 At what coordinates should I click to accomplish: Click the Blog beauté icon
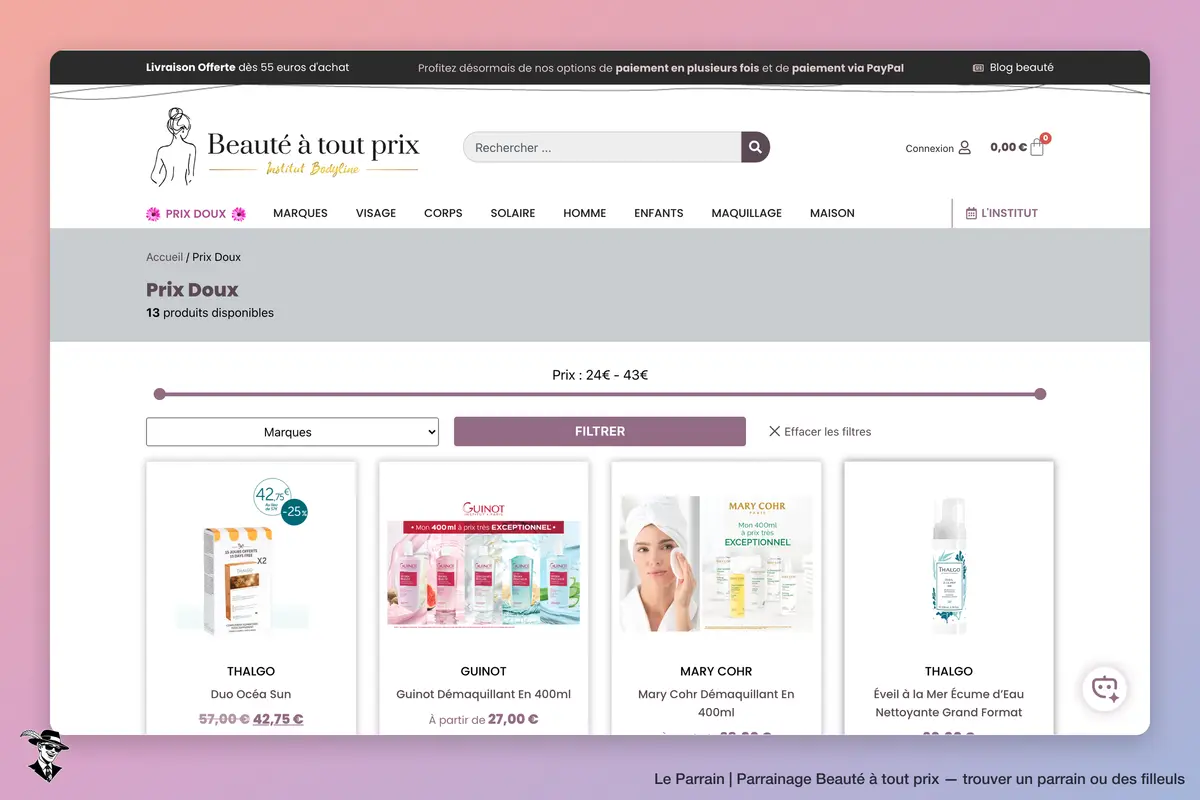coord(978,68)
